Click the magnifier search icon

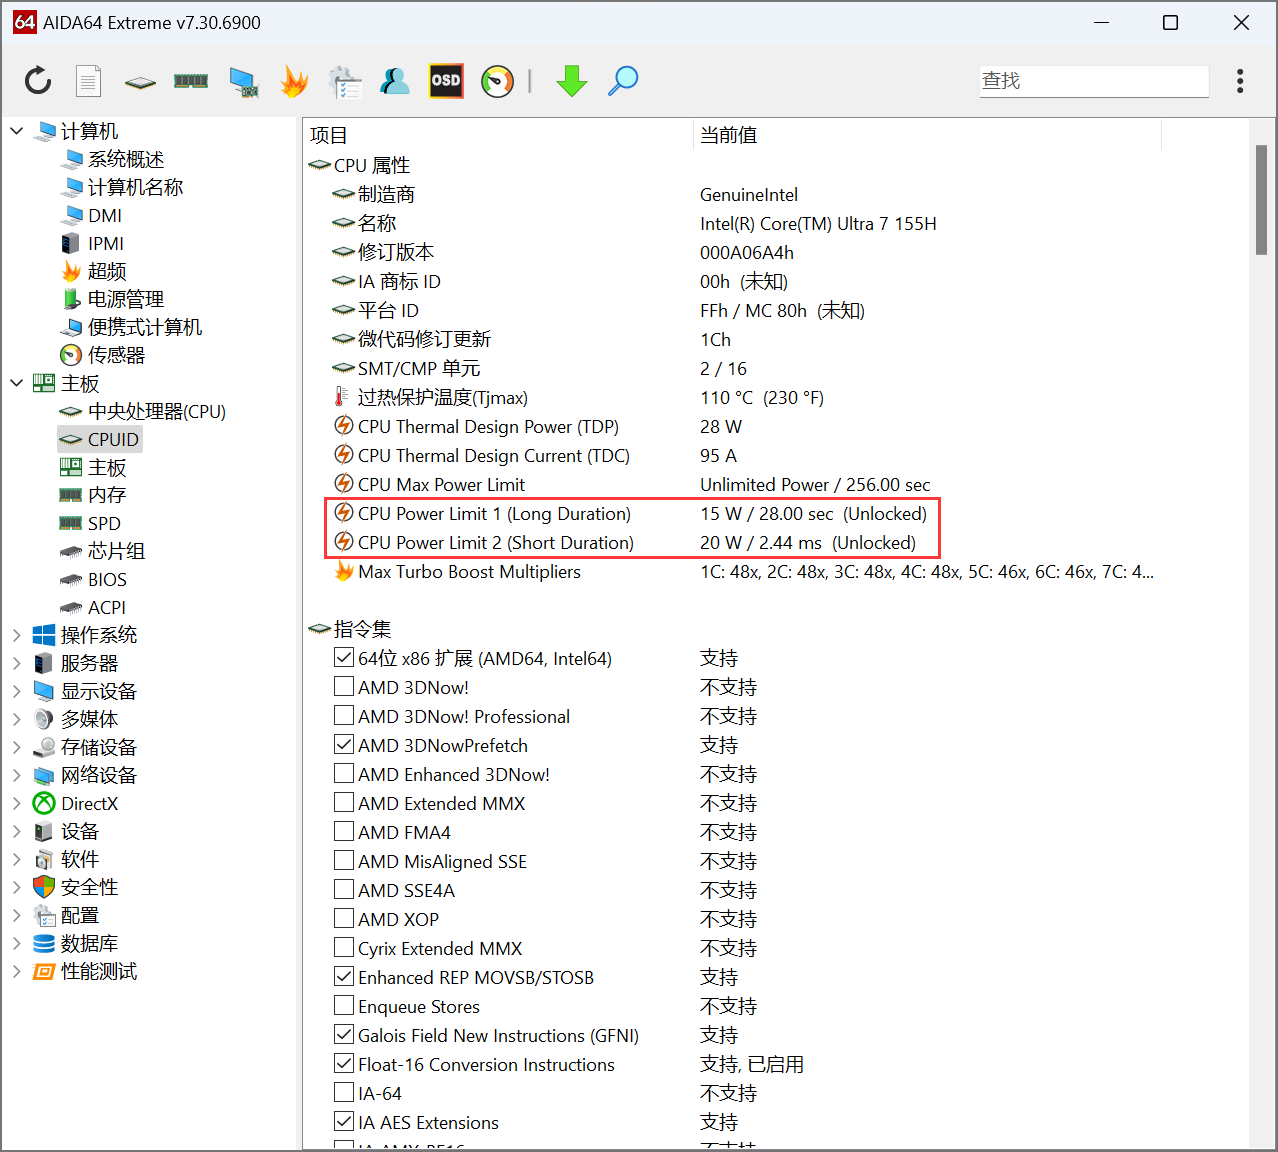click(x=623, y=81)
